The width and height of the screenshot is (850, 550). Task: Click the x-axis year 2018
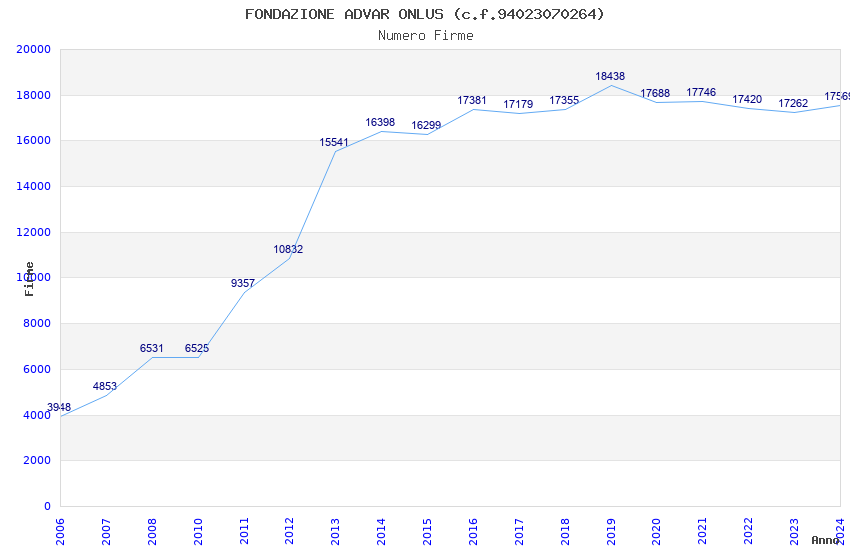point(565,532)
